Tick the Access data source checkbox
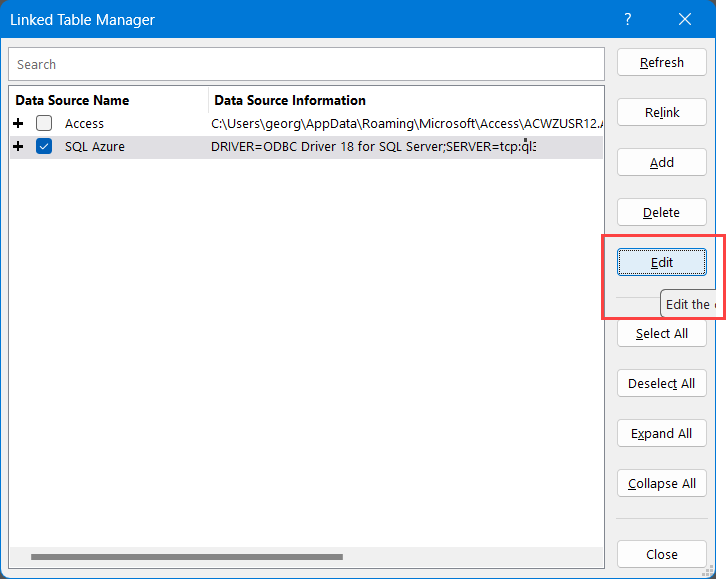Viewport: 726px width, 579px height. (x=44, y=123)
